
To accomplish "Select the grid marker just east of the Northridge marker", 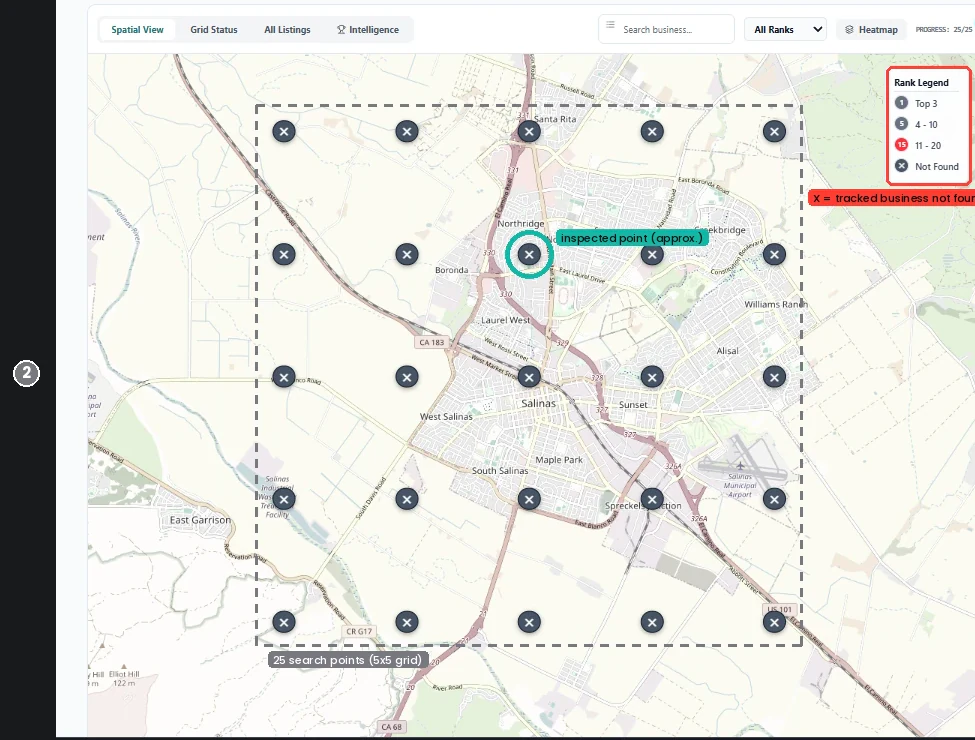I will coord(652,254).
